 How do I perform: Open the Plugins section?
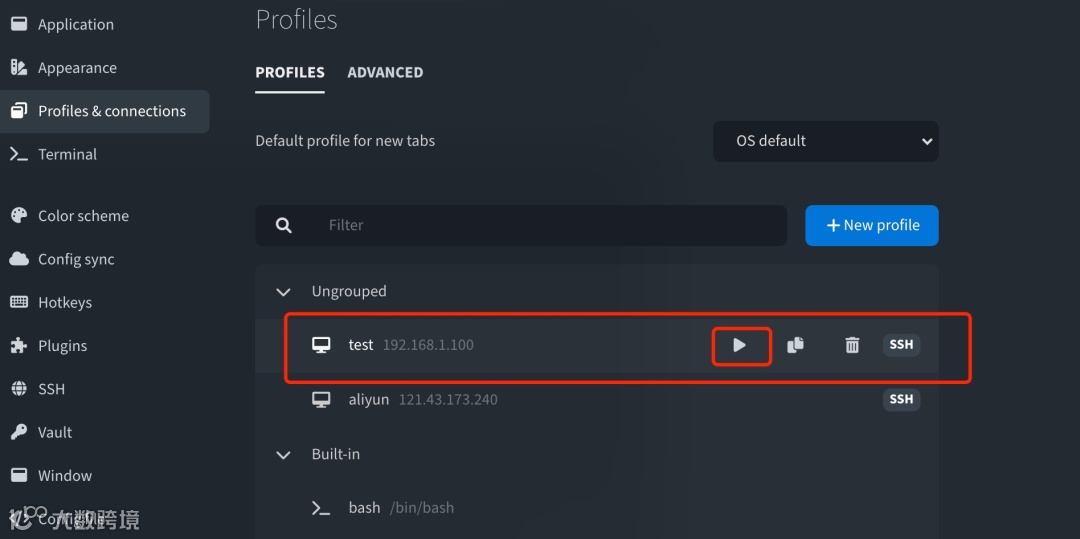coord(62,346)
